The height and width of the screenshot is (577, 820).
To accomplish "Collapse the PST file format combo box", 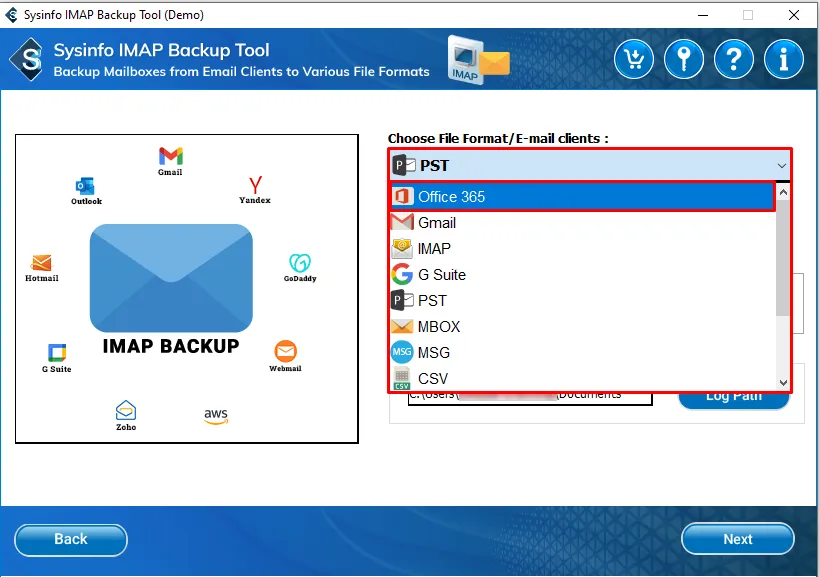I will tap(590, 165).
